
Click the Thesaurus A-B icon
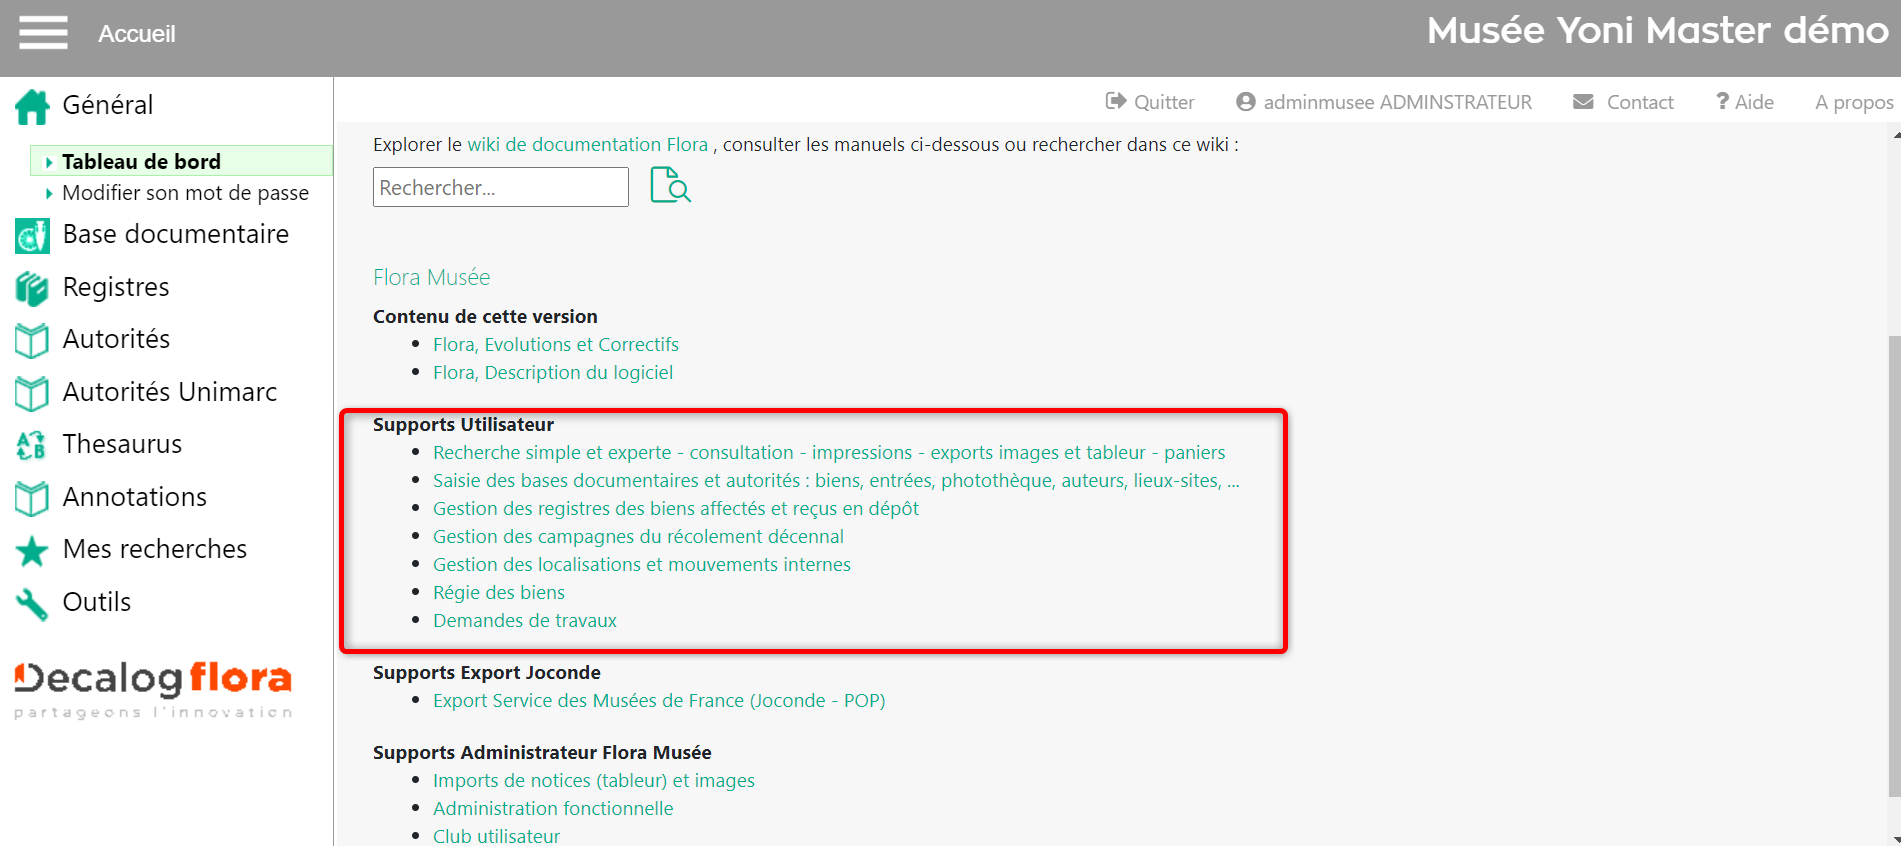click(x=32, y=446)
